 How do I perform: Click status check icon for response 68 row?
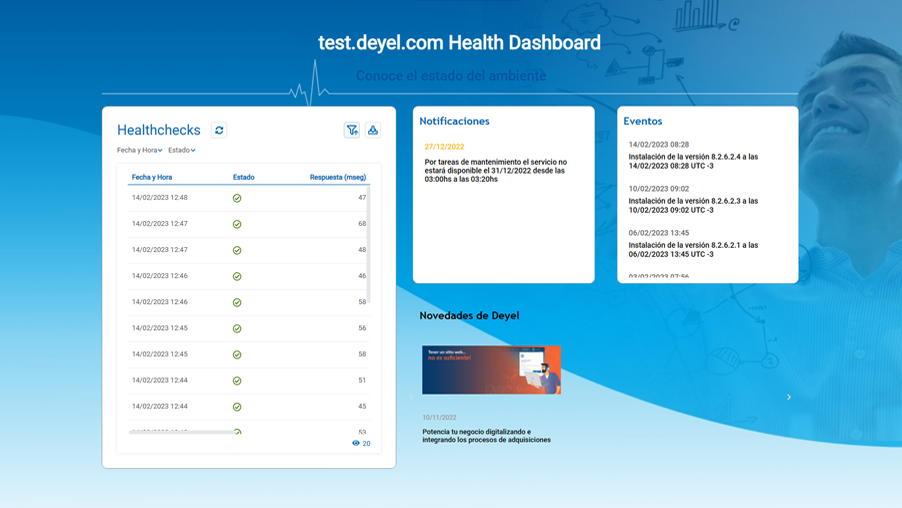tap(237, 224)
